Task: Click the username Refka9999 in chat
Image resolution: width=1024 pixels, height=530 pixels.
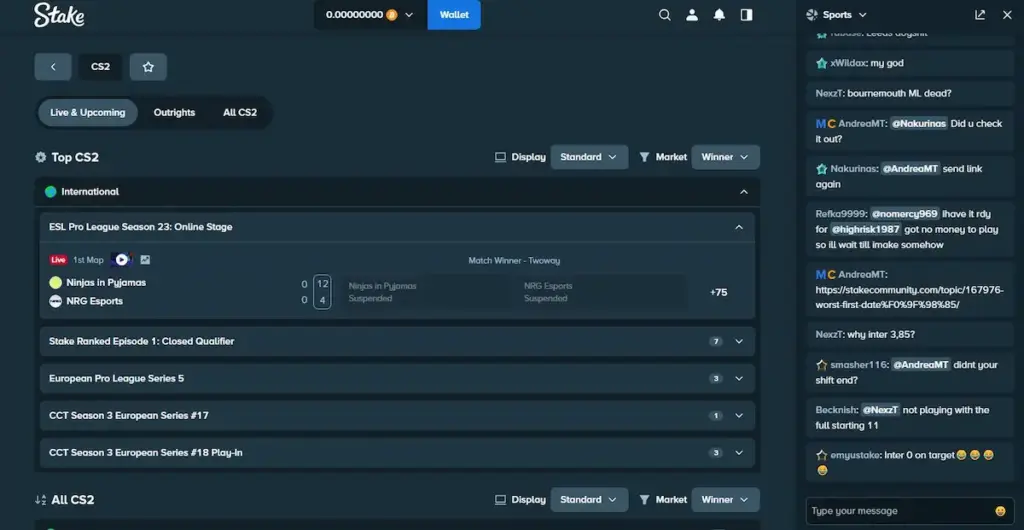Action: pyautogui.click(x=840, y=214)
